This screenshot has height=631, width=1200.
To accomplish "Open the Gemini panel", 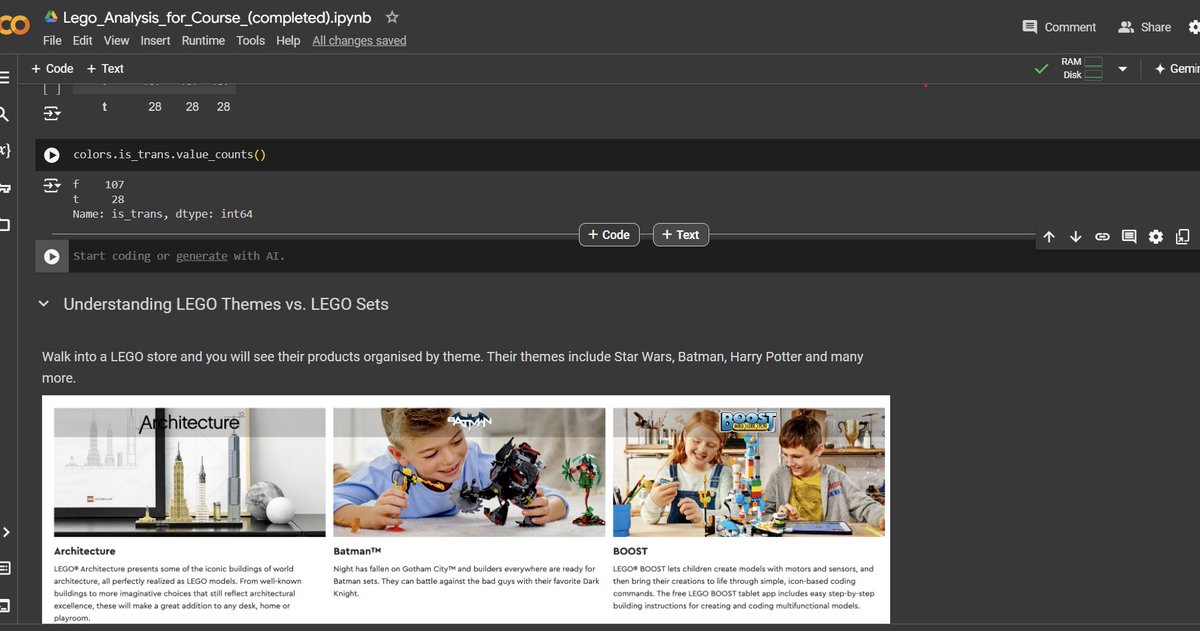I will click(x=1175, y=69).
